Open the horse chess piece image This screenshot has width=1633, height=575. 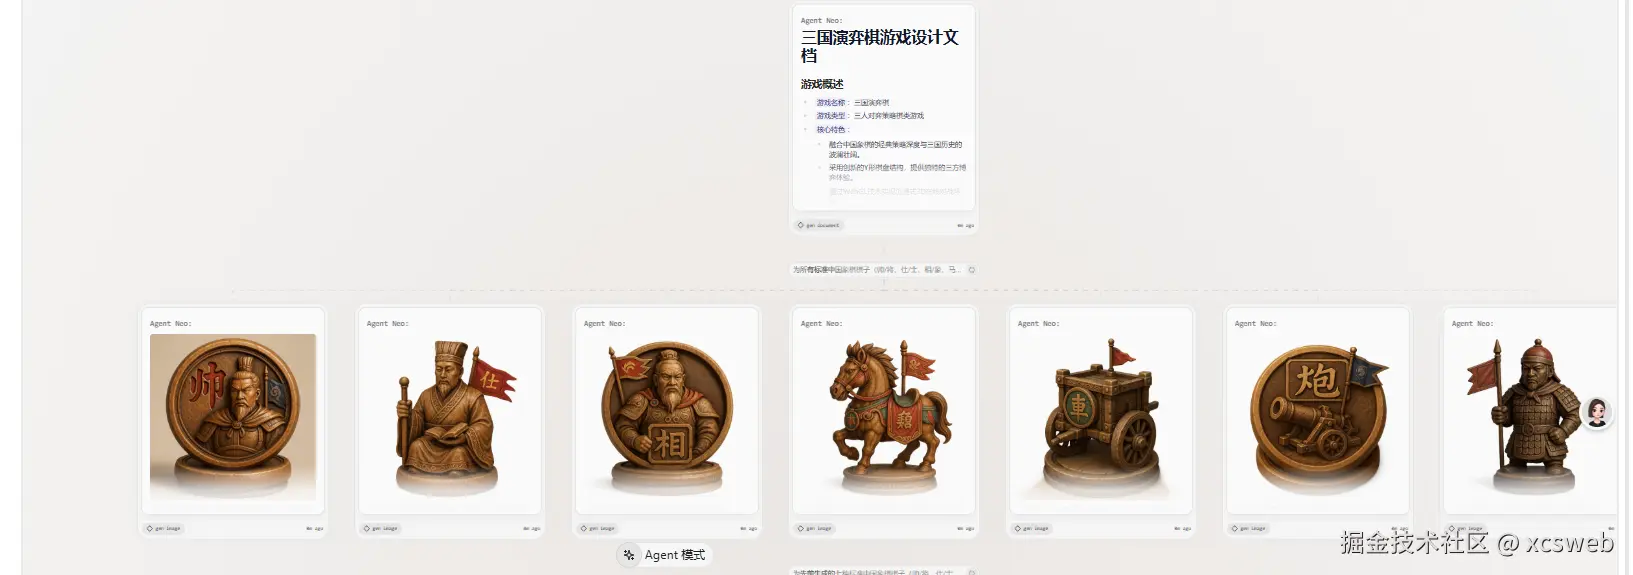[884, 417]
